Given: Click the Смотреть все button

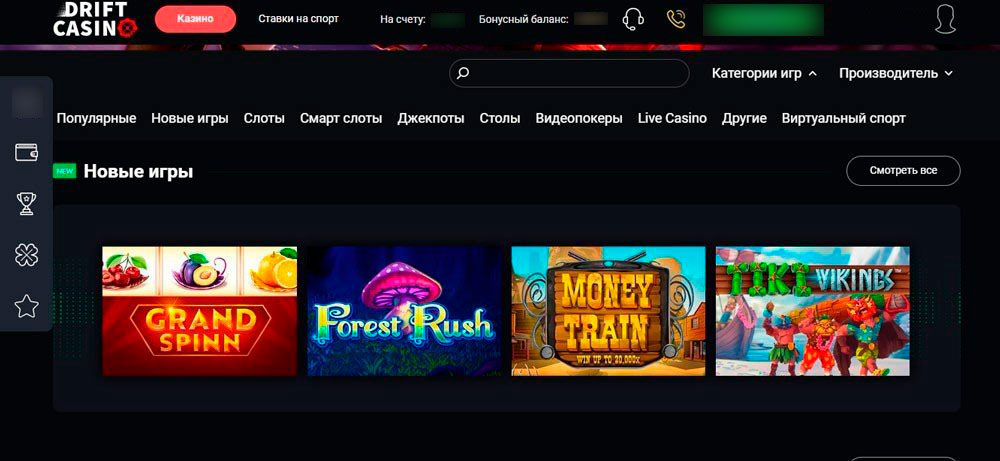Looking at the screenshot, I should tap(903, 171).
